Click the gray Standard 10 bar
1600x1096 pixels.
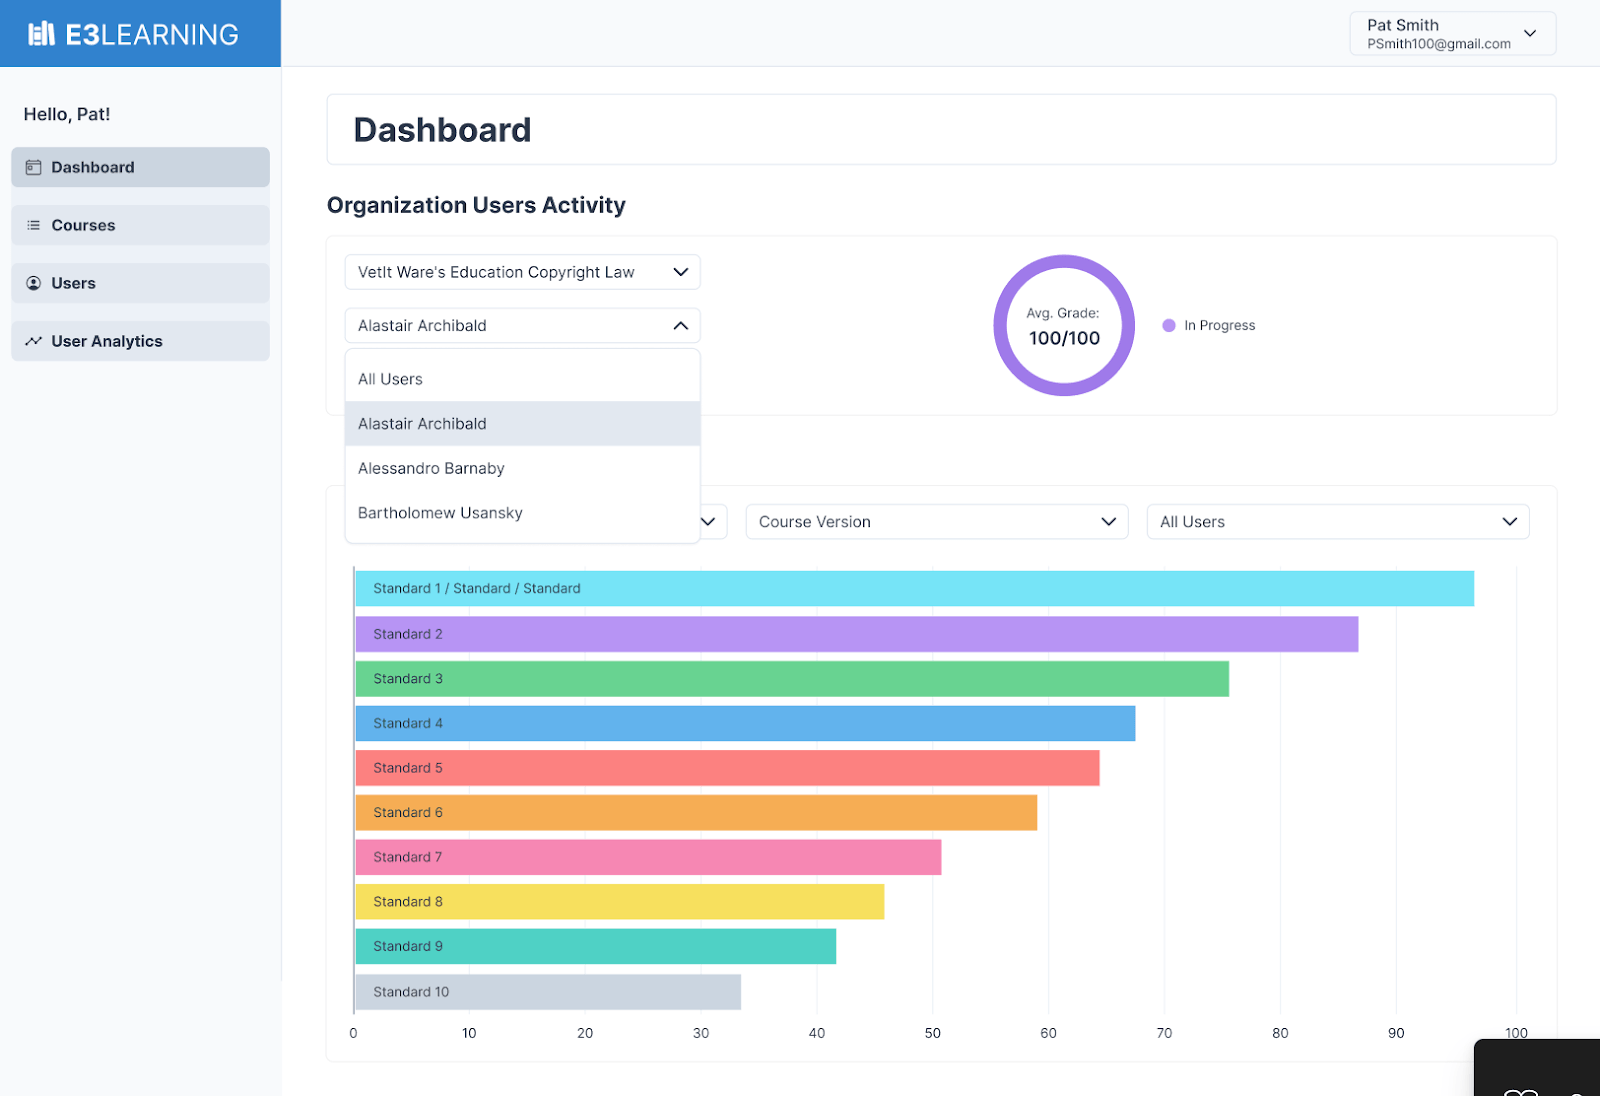547,992
